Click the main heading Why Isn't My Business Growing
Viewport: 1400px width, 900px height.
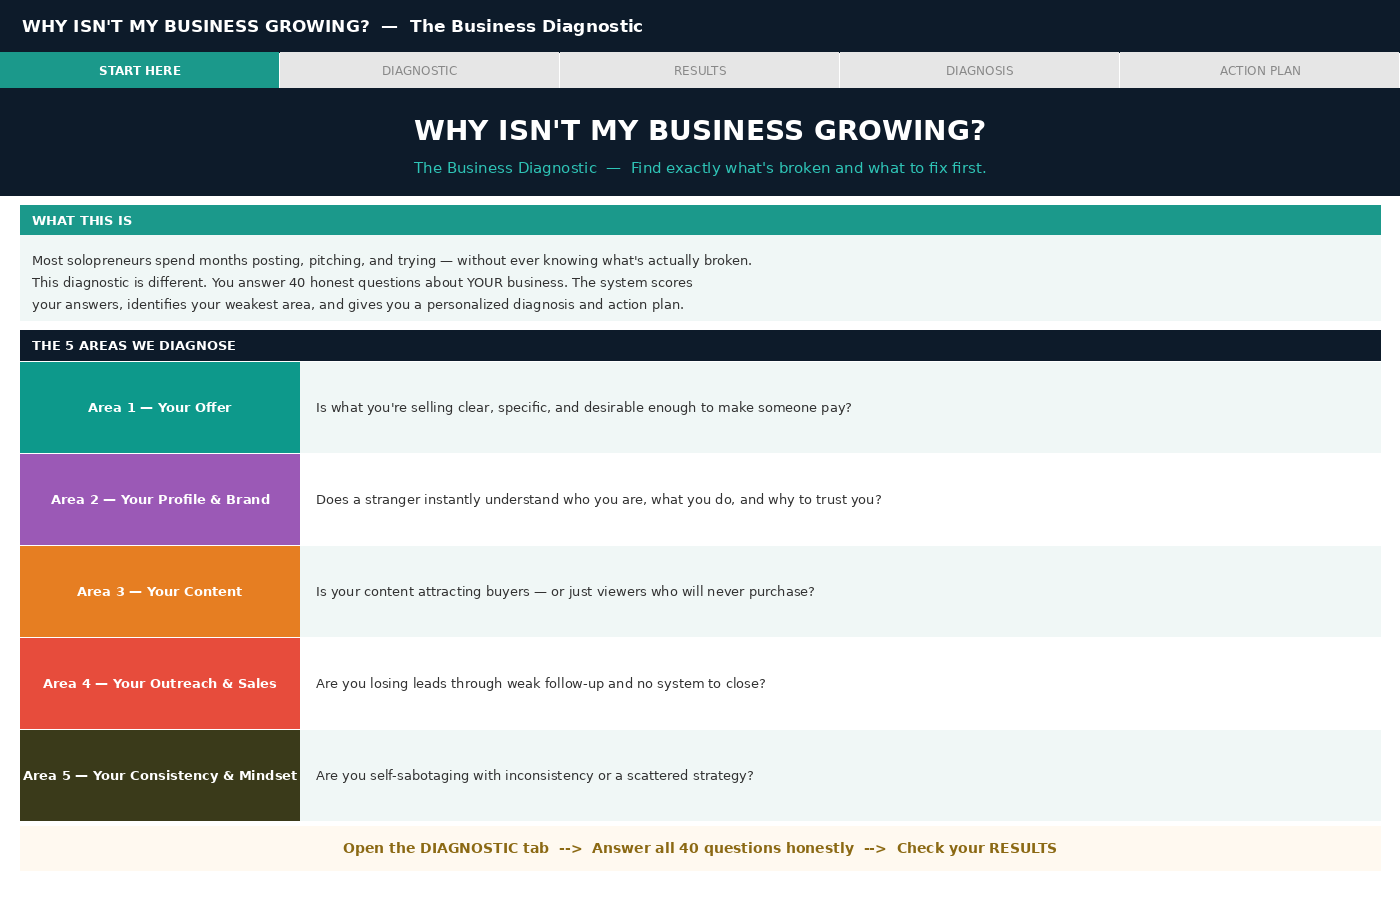coord(700,131)
